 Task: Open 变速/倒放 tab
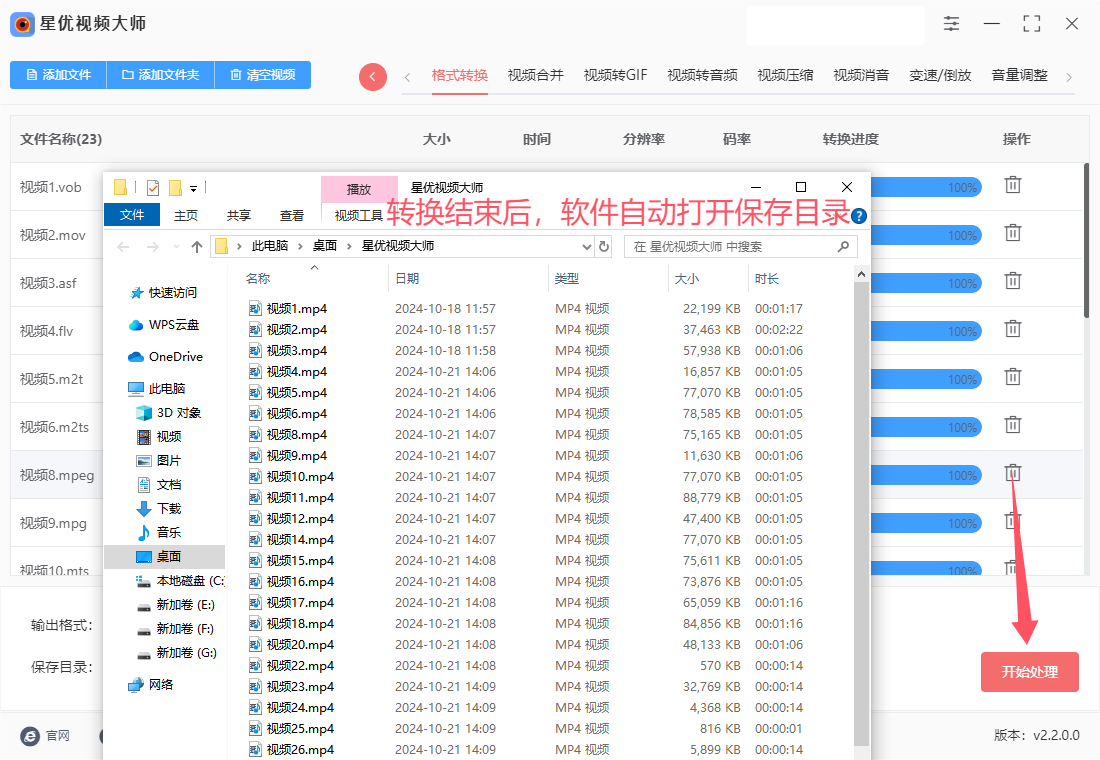click(x=940, y=75)
